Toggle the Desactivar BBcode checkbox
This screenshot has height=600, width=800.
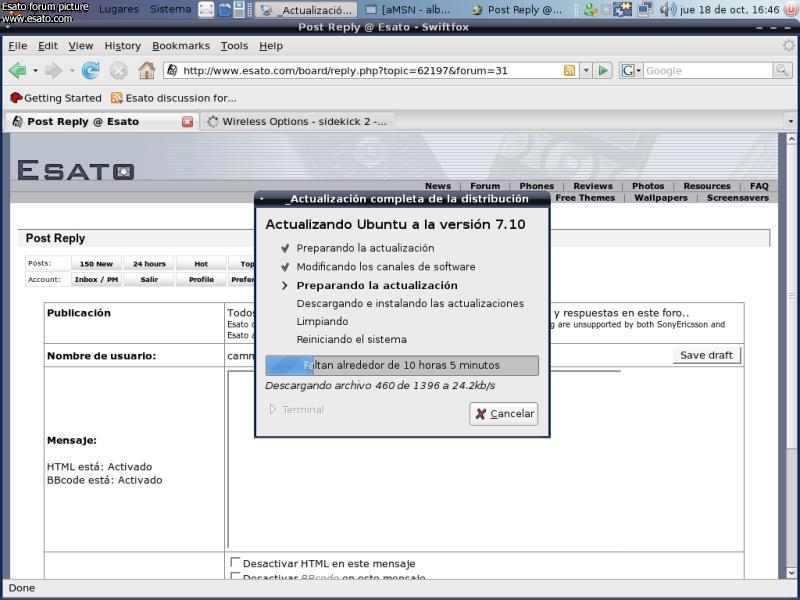[236, 578]
